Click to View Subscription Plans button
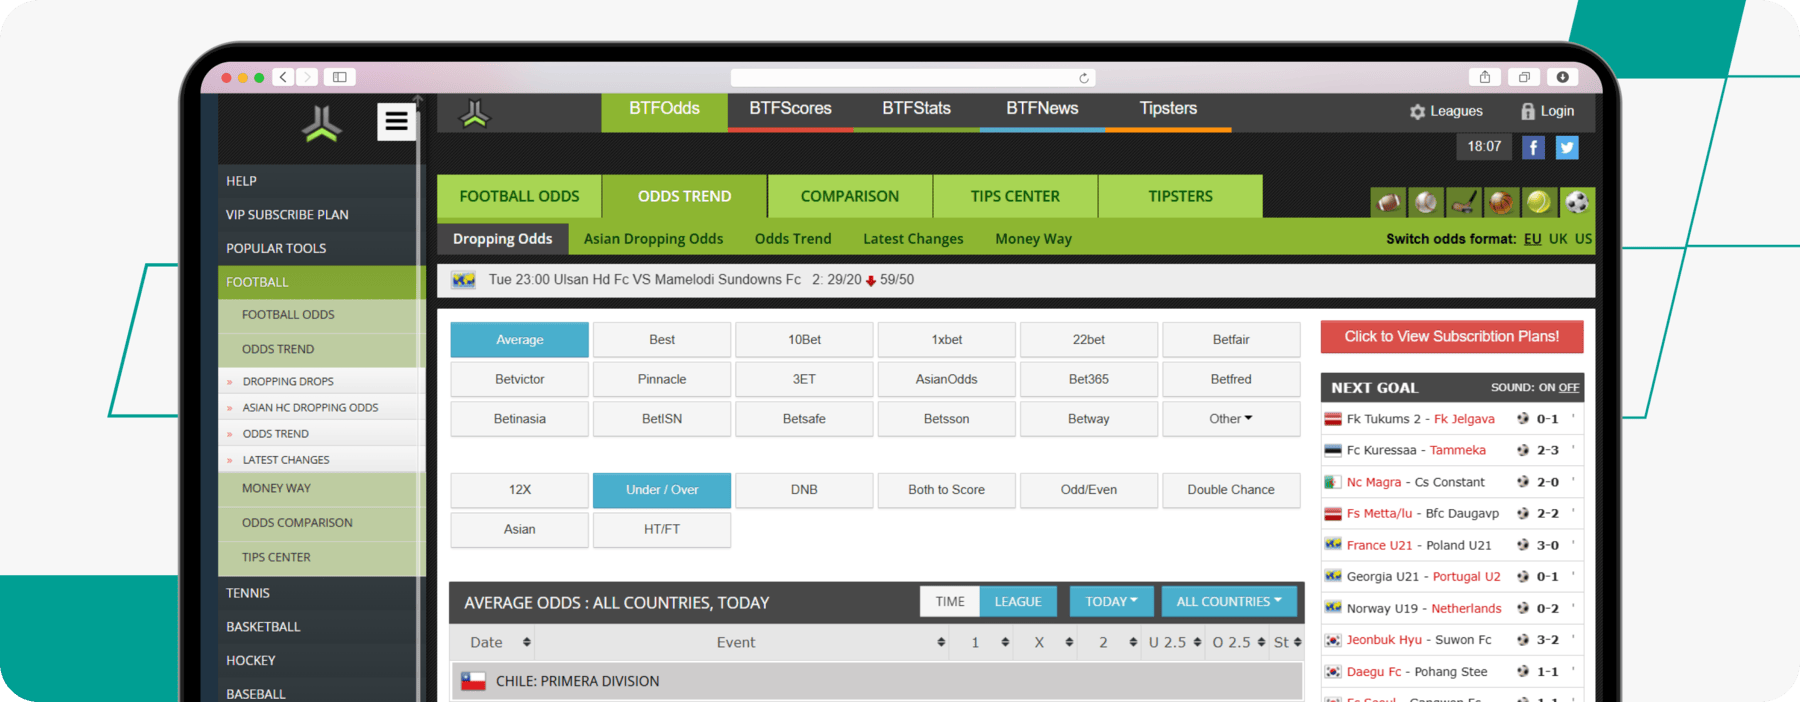 pyautogui.click(x=1452, y=337)
